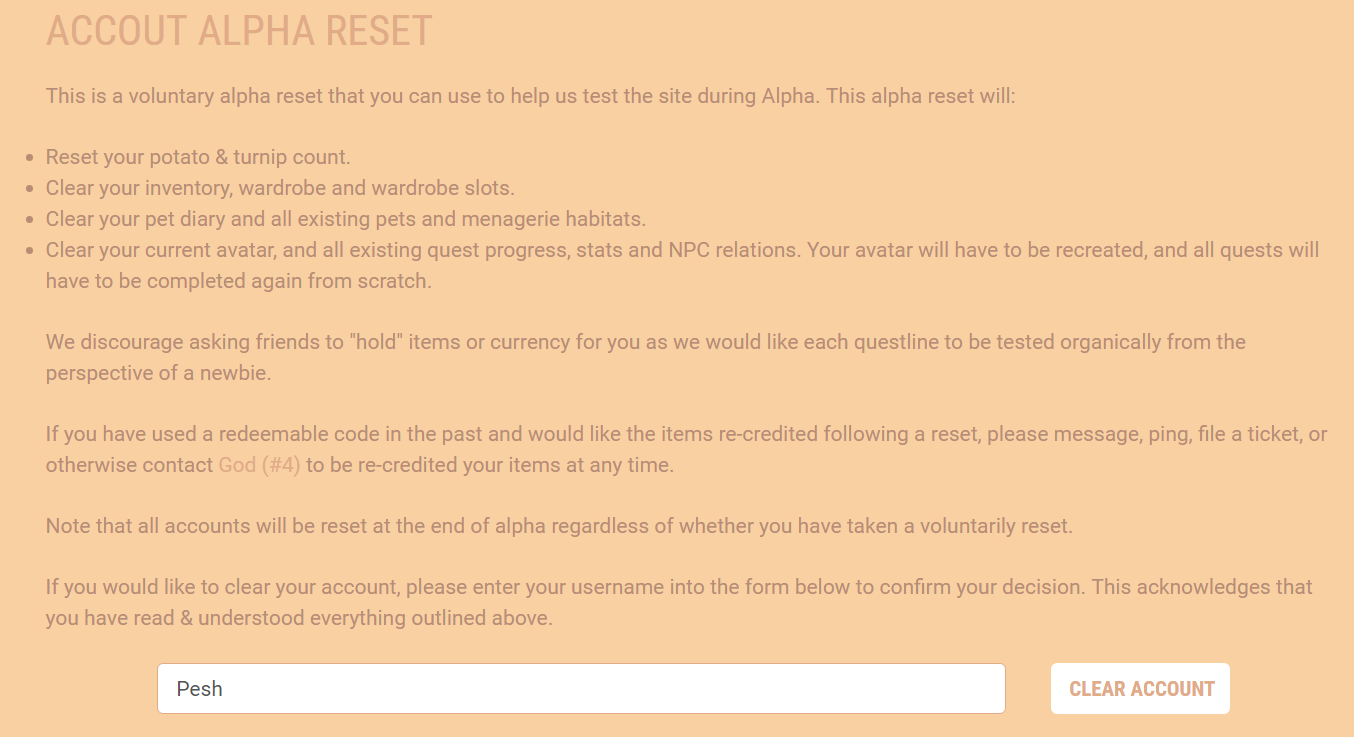
Task: Click the "have to be completed again from scratch" line
Action: tap(238, 281)
